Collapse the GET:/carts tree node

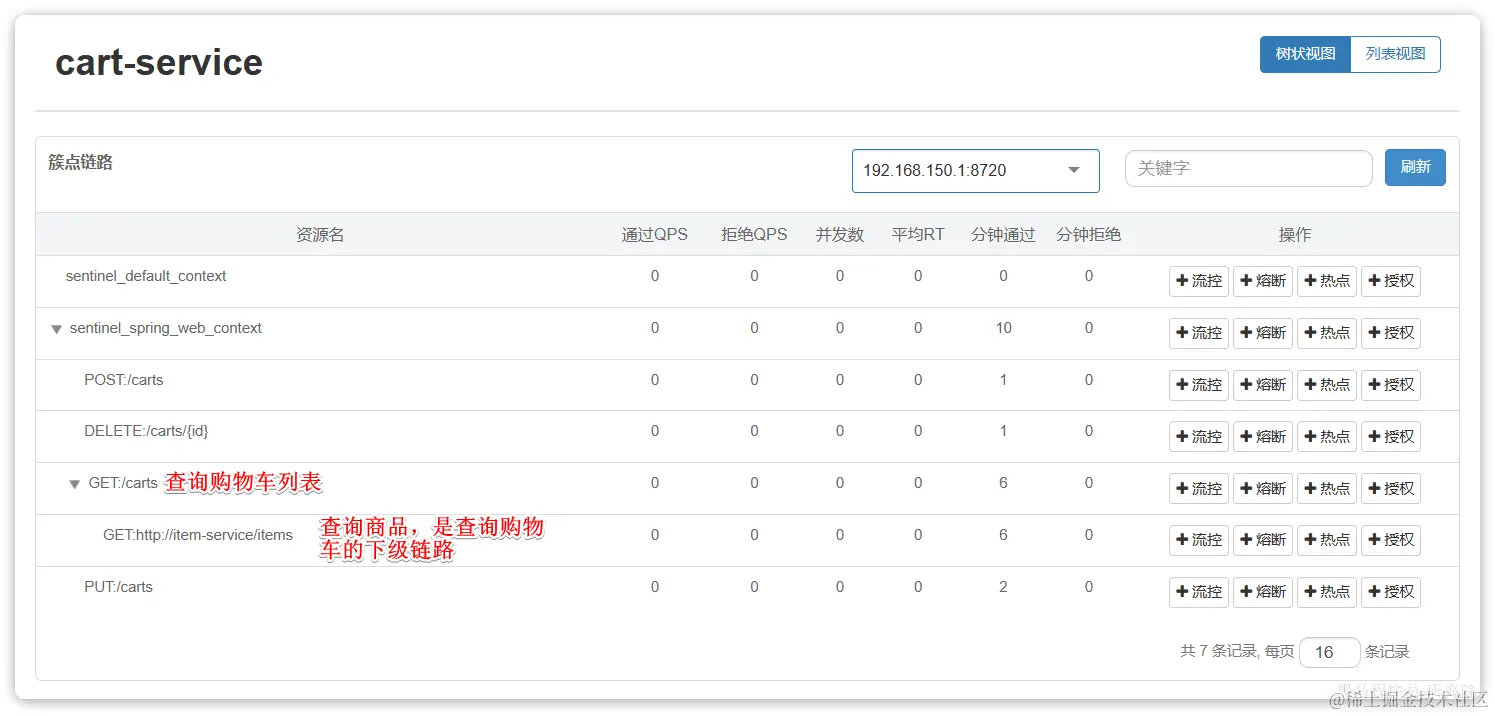point(74,484)
